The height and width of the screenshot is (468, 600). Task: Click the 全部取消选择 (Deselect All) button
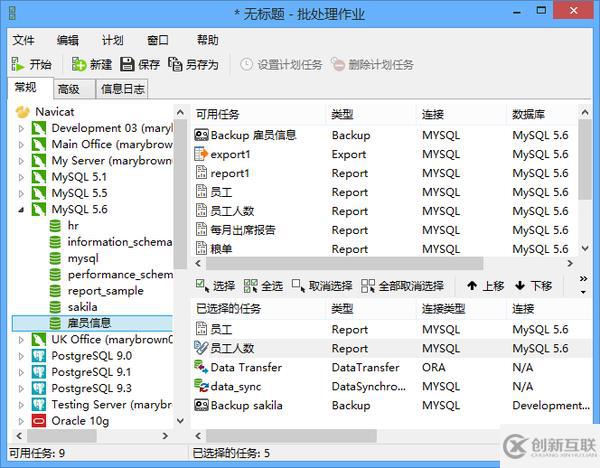coord(403,286)
